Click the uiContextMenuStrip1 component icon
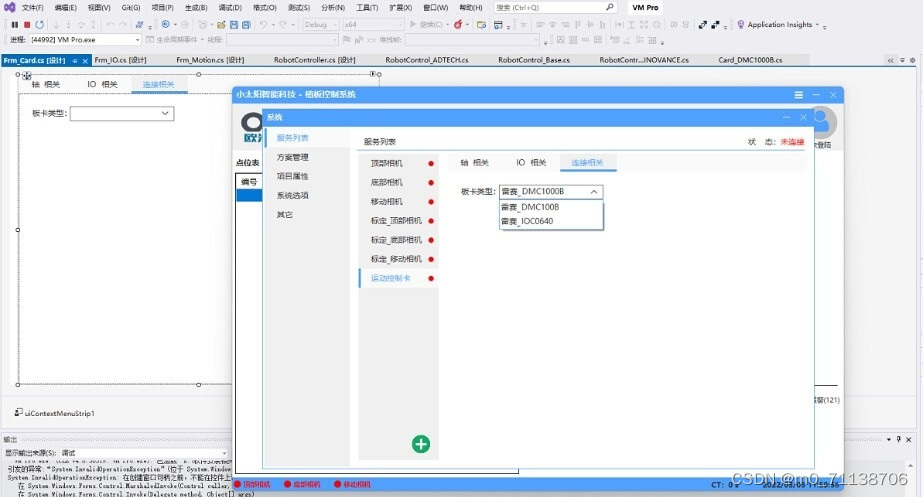Screen dimensions: 923x497 pos(18,412)
